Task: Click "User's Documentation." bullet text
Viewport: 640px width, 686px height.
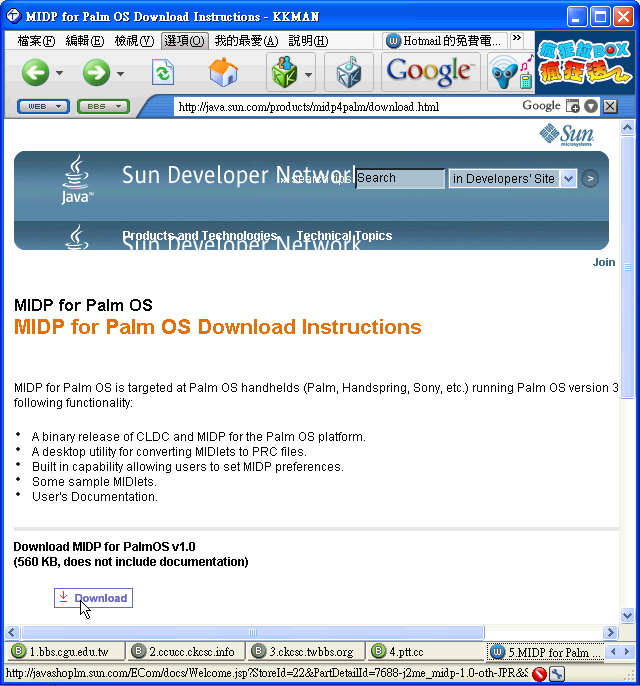Action: pos(94,497)
